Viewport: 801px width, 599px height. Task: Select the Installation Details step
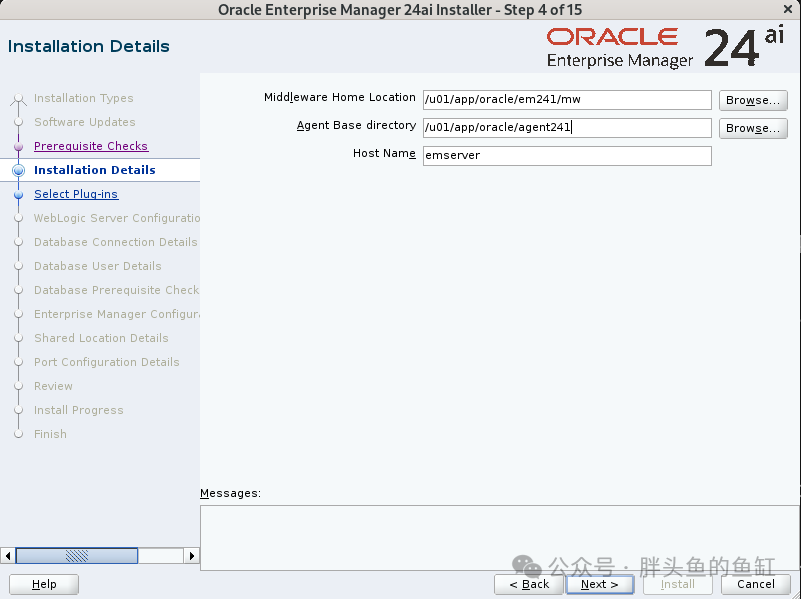(95, 170)
